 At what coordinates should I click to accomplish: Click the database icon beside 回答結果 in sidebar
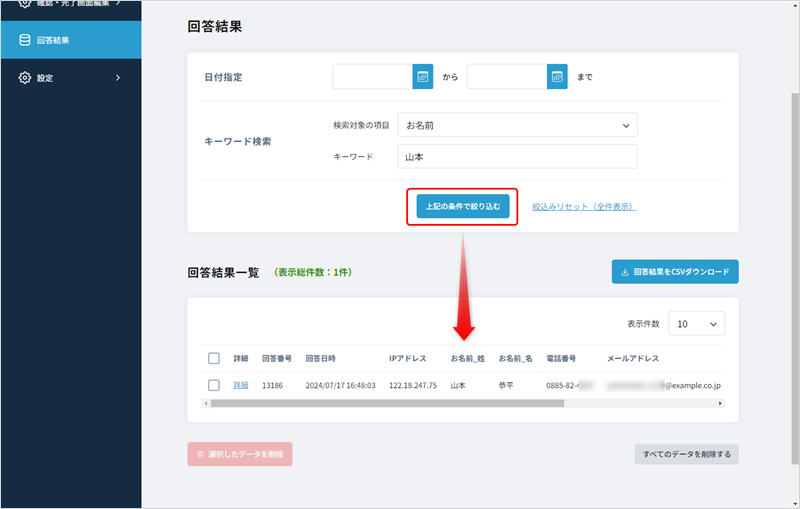24,40
